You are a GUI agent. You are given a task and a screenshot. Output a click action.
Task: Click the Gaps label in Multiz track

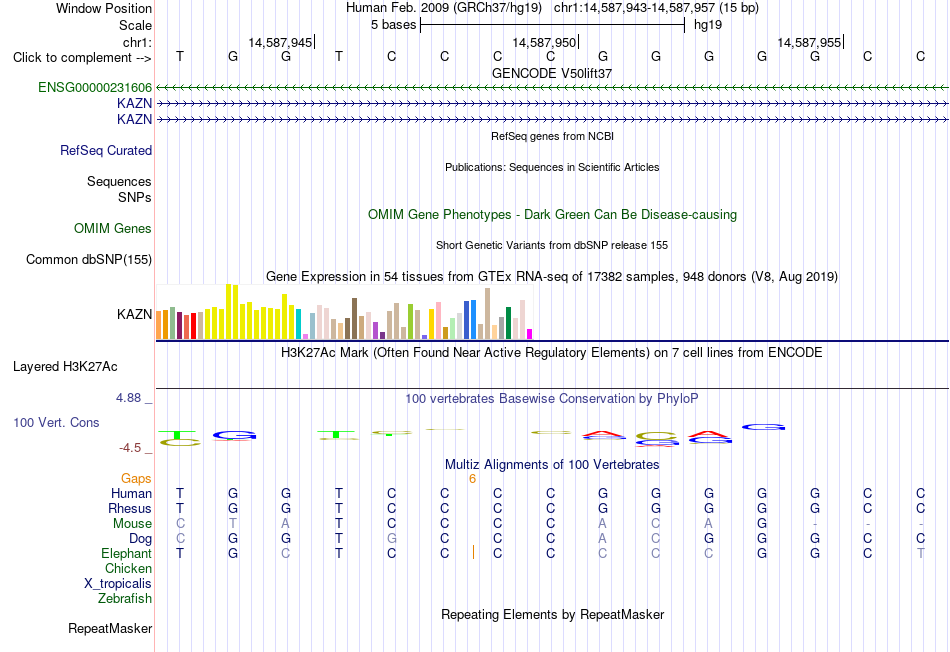(x=136, y=479)
